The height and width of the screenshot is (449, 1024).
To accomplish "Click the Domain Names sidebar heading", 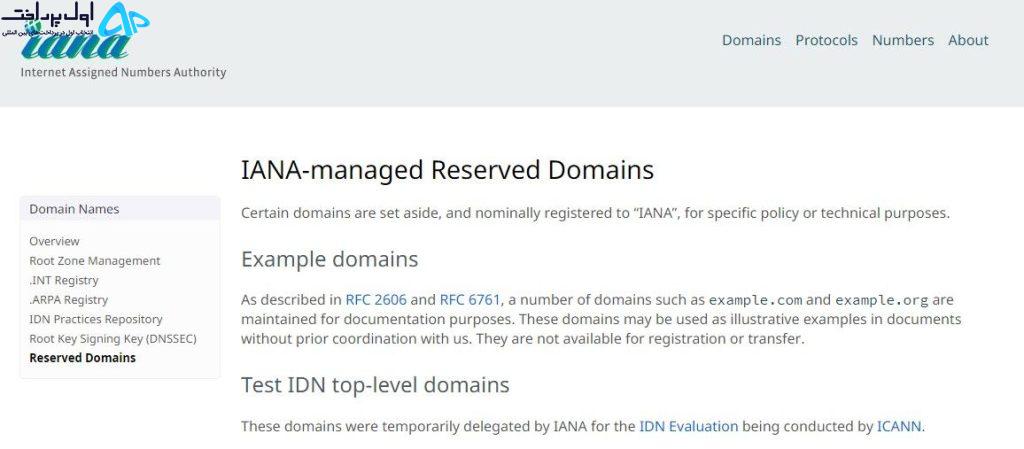I will tap(74, 209).
